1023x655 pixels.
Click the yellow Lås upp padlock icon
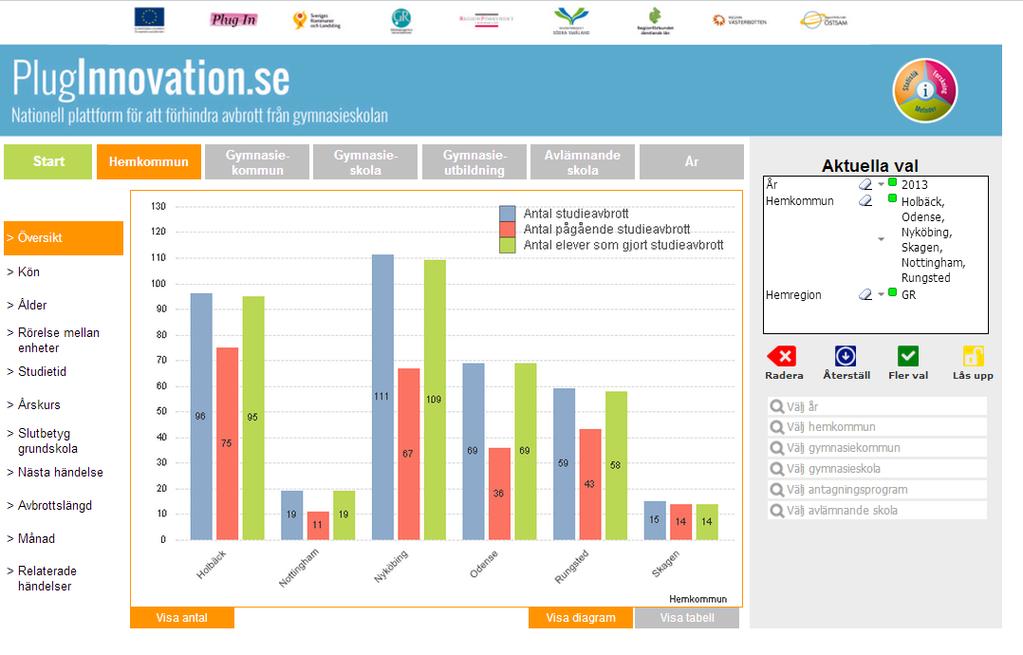pyautogui.click(x=973, y=356)
